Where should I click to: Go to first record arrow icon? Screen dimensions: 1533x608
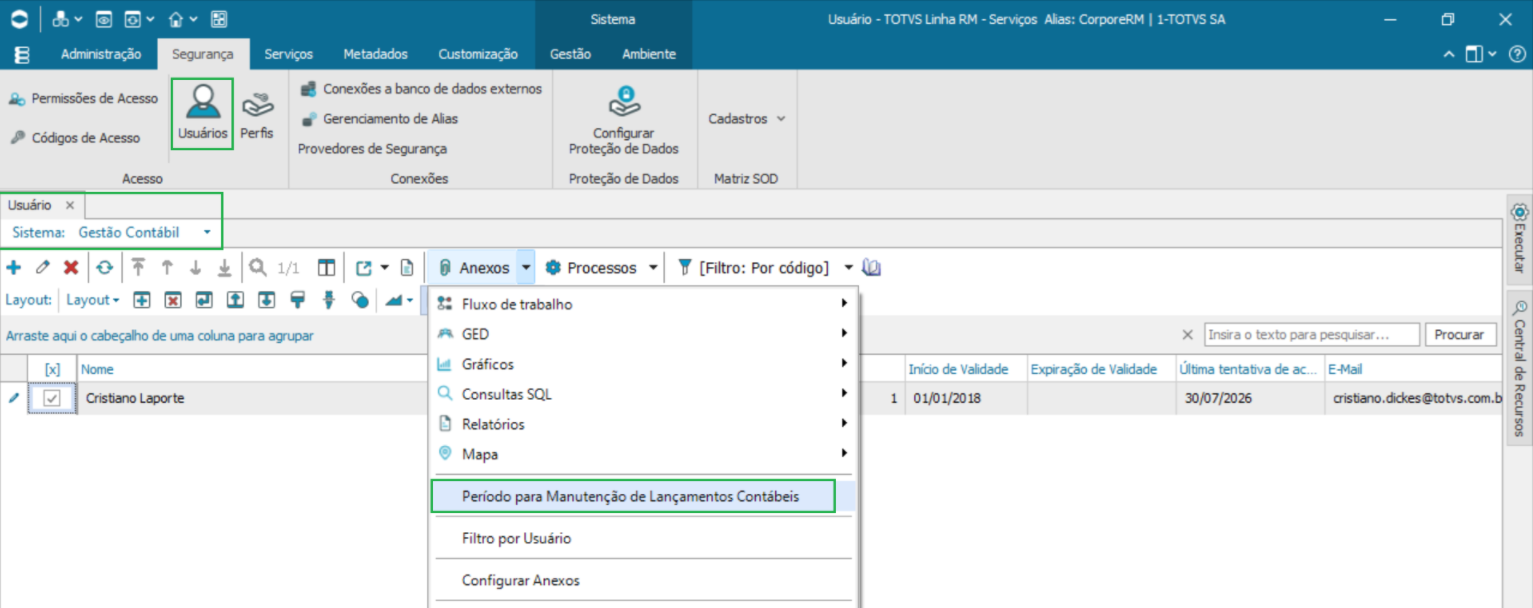point(139,268)
